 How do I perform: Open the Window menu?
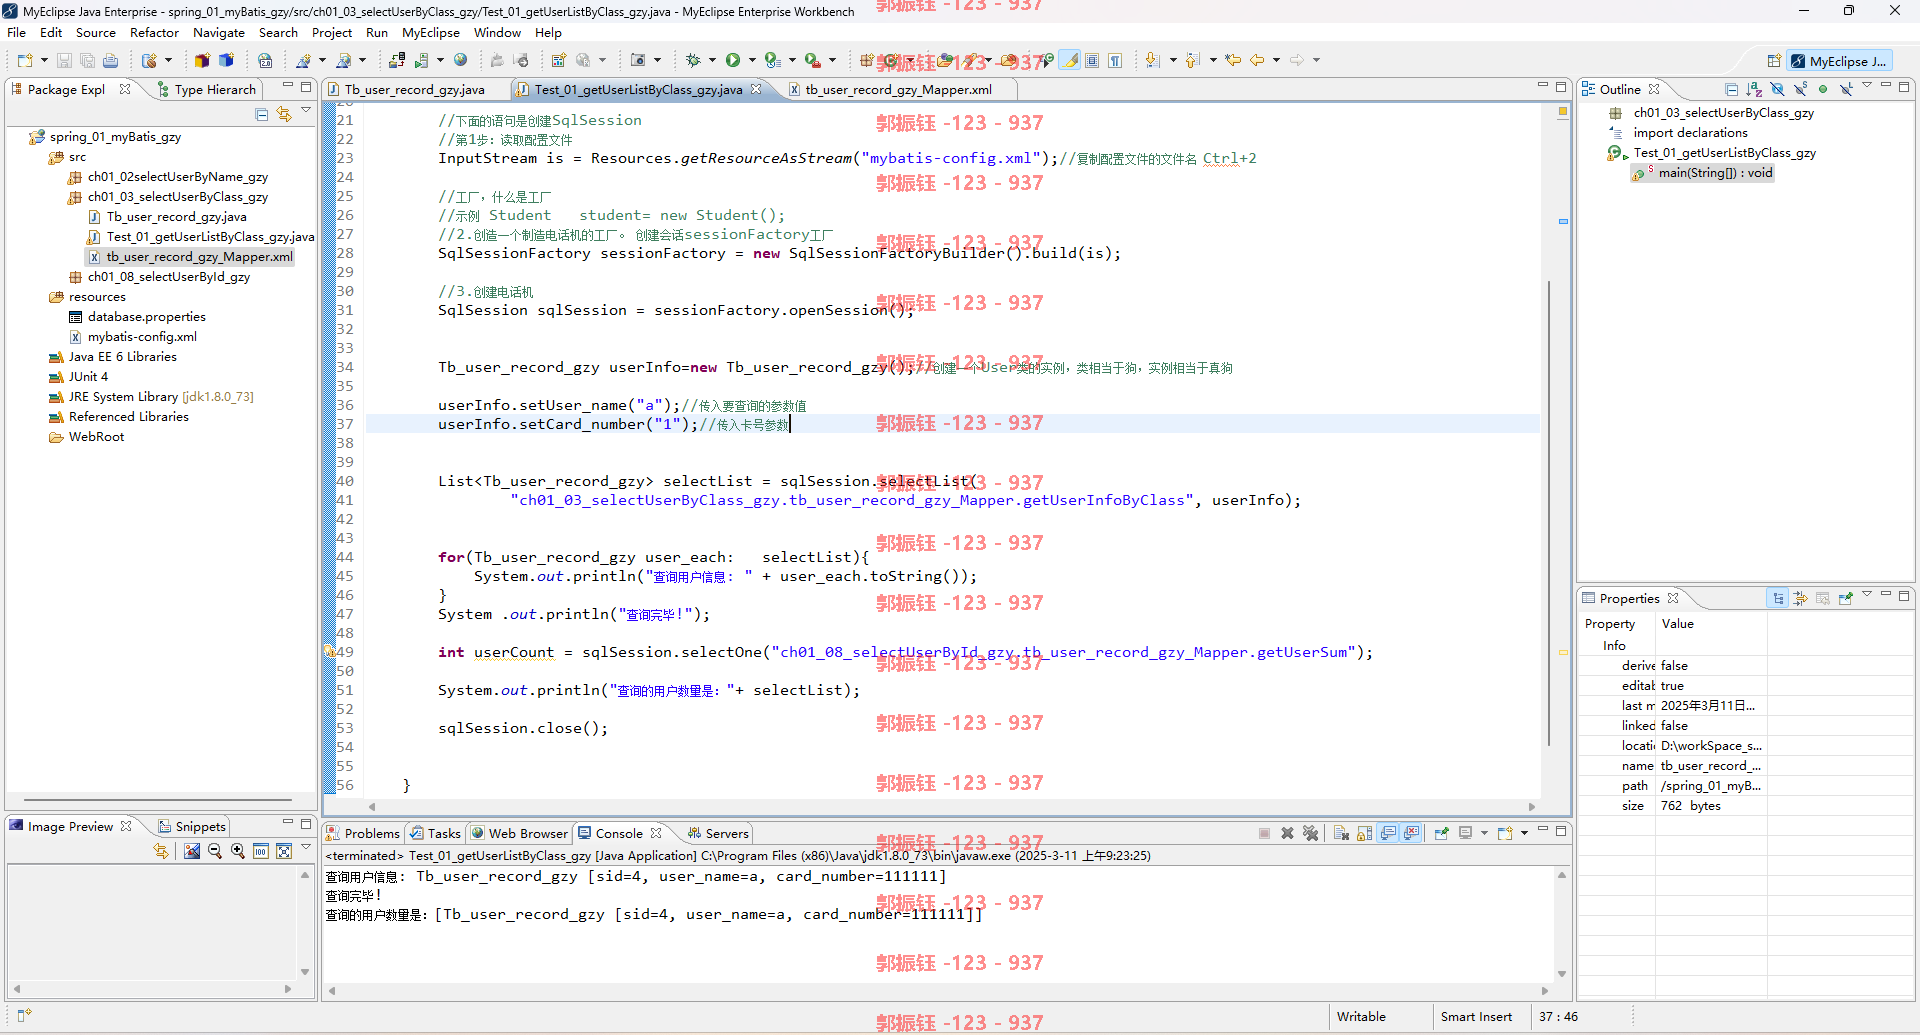(497, 32)
